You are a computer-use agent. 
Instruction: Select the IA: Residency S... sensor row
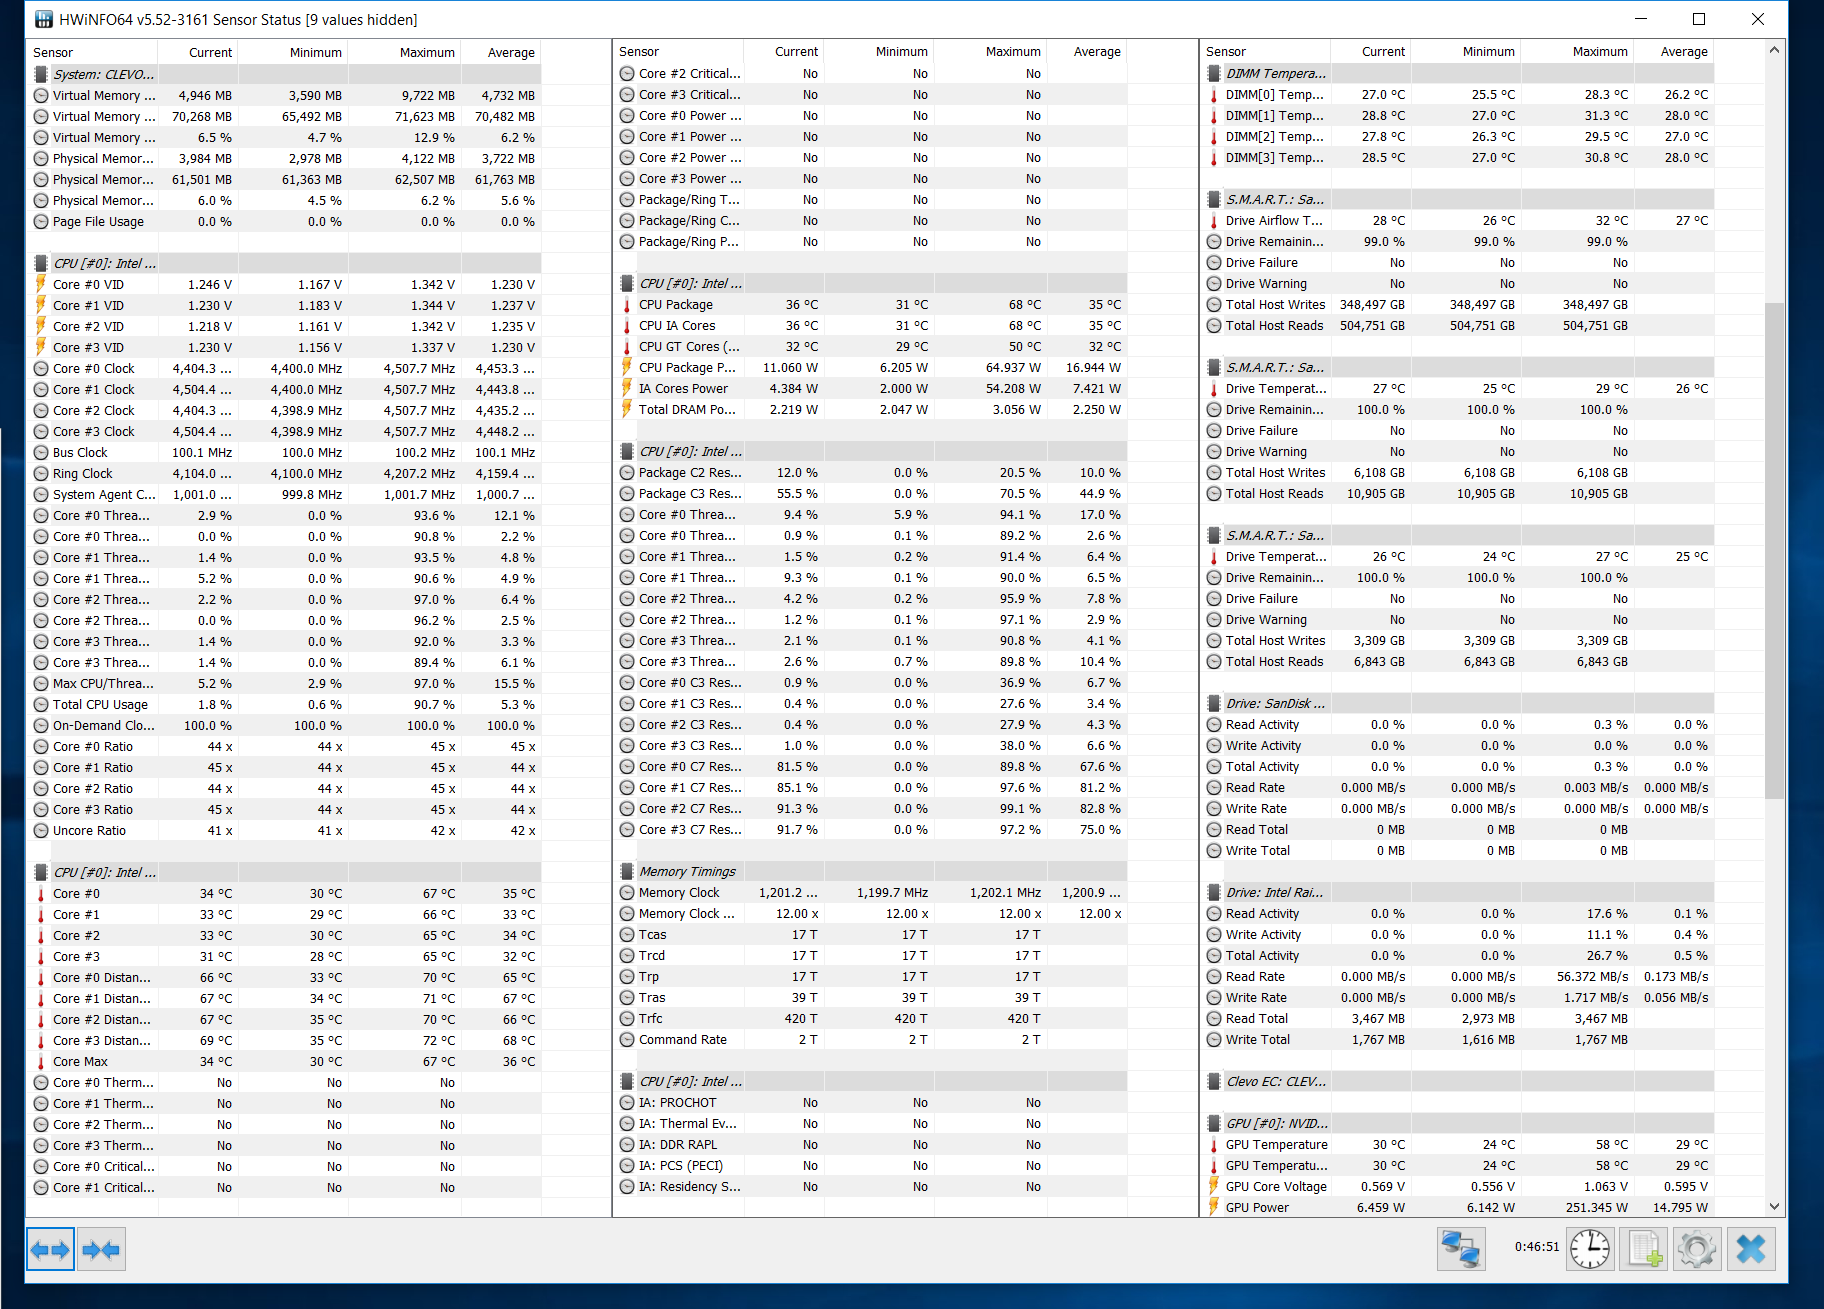point(870,1187)
